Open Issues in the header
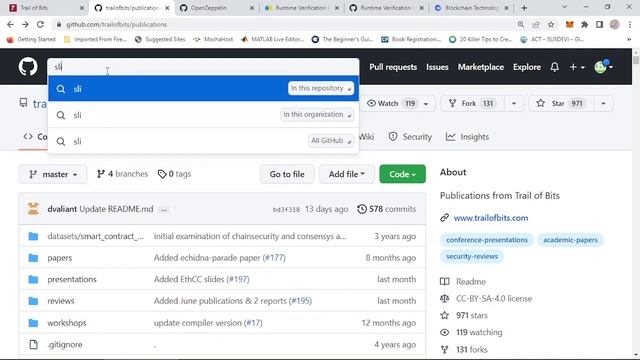The height and width of the screenshot is (360, 640). (x=437, y=67)
